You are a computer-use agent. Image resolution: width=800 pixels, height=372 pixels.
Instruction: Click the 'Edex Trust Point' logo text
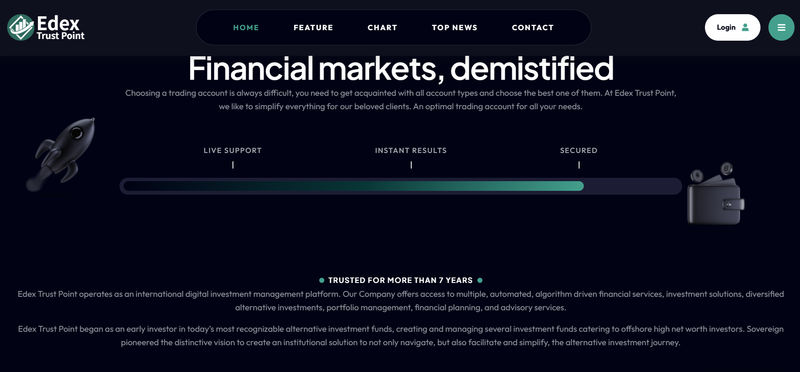click(60, 28)
